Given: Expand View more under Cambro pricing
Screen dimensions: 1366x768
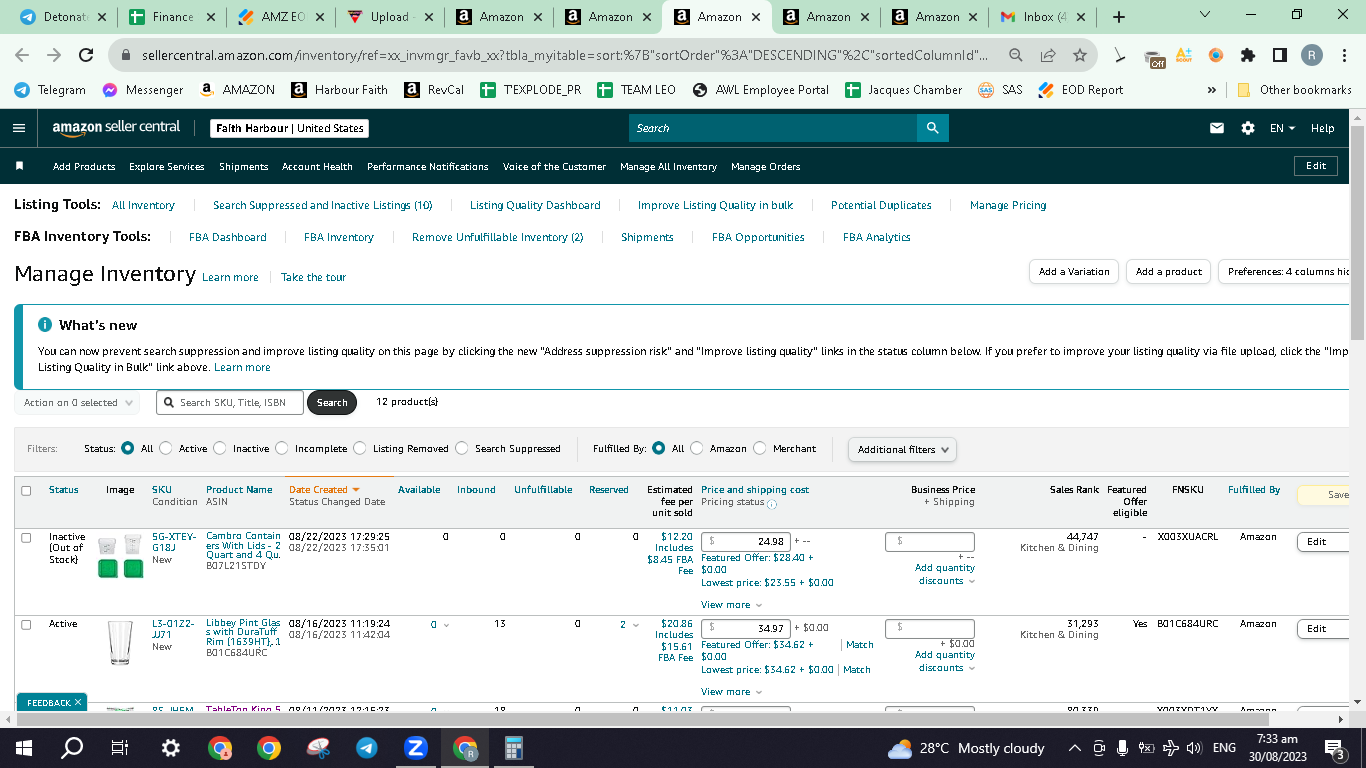Looking at the screenshot, I should (x=731, y=604).
